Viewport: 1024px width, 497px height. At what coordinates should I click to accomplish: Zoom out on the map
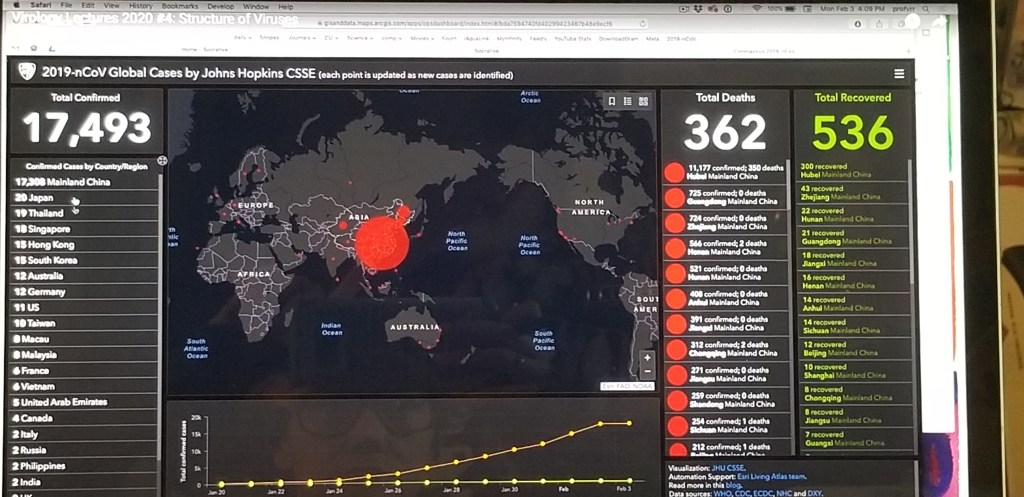coord(647,373)
